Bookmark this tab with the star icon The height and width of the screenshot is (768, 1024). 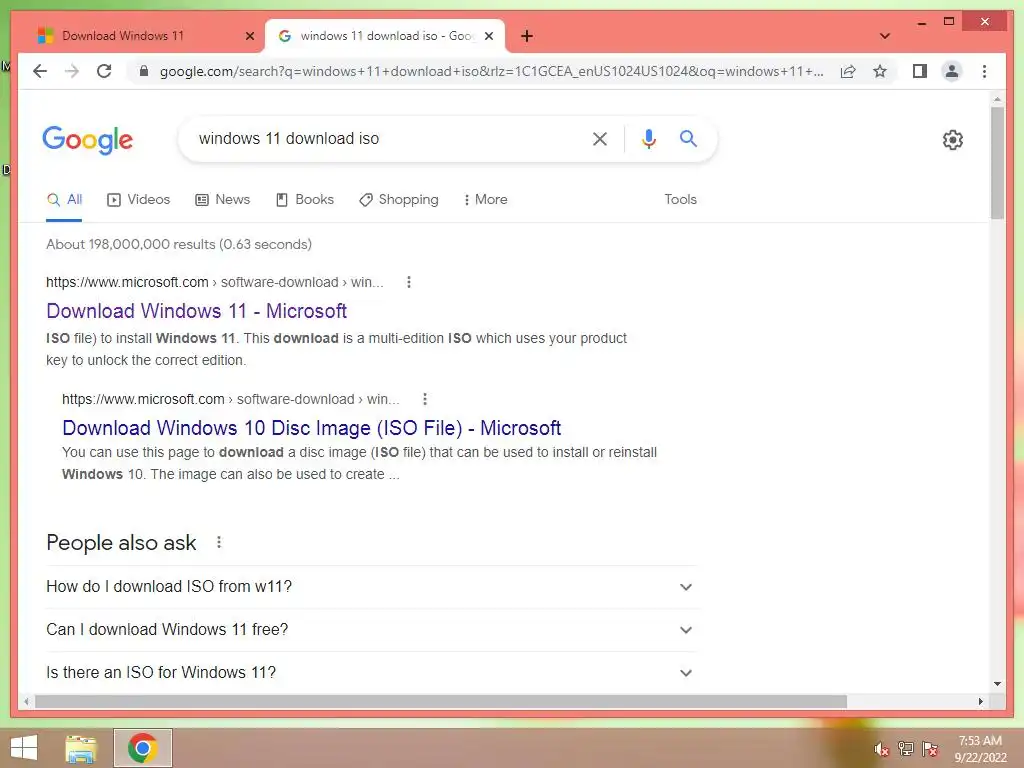(880, 71)
